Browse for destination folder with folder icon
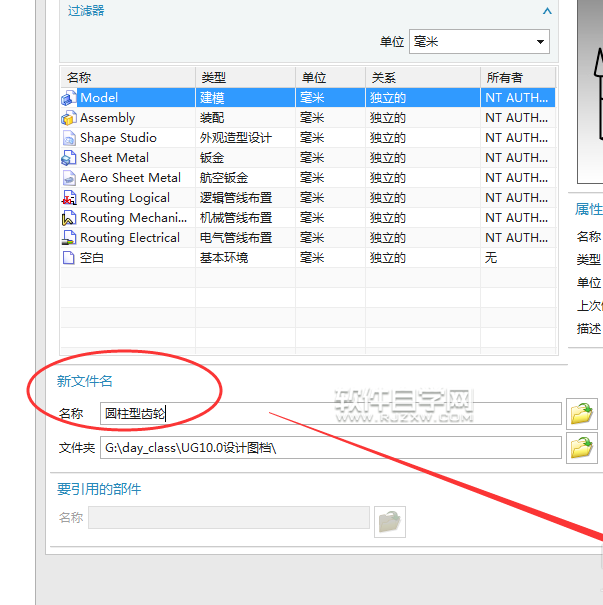Image resolution: width=603 pixels, height=605 pixels. (x=582, y=448)
